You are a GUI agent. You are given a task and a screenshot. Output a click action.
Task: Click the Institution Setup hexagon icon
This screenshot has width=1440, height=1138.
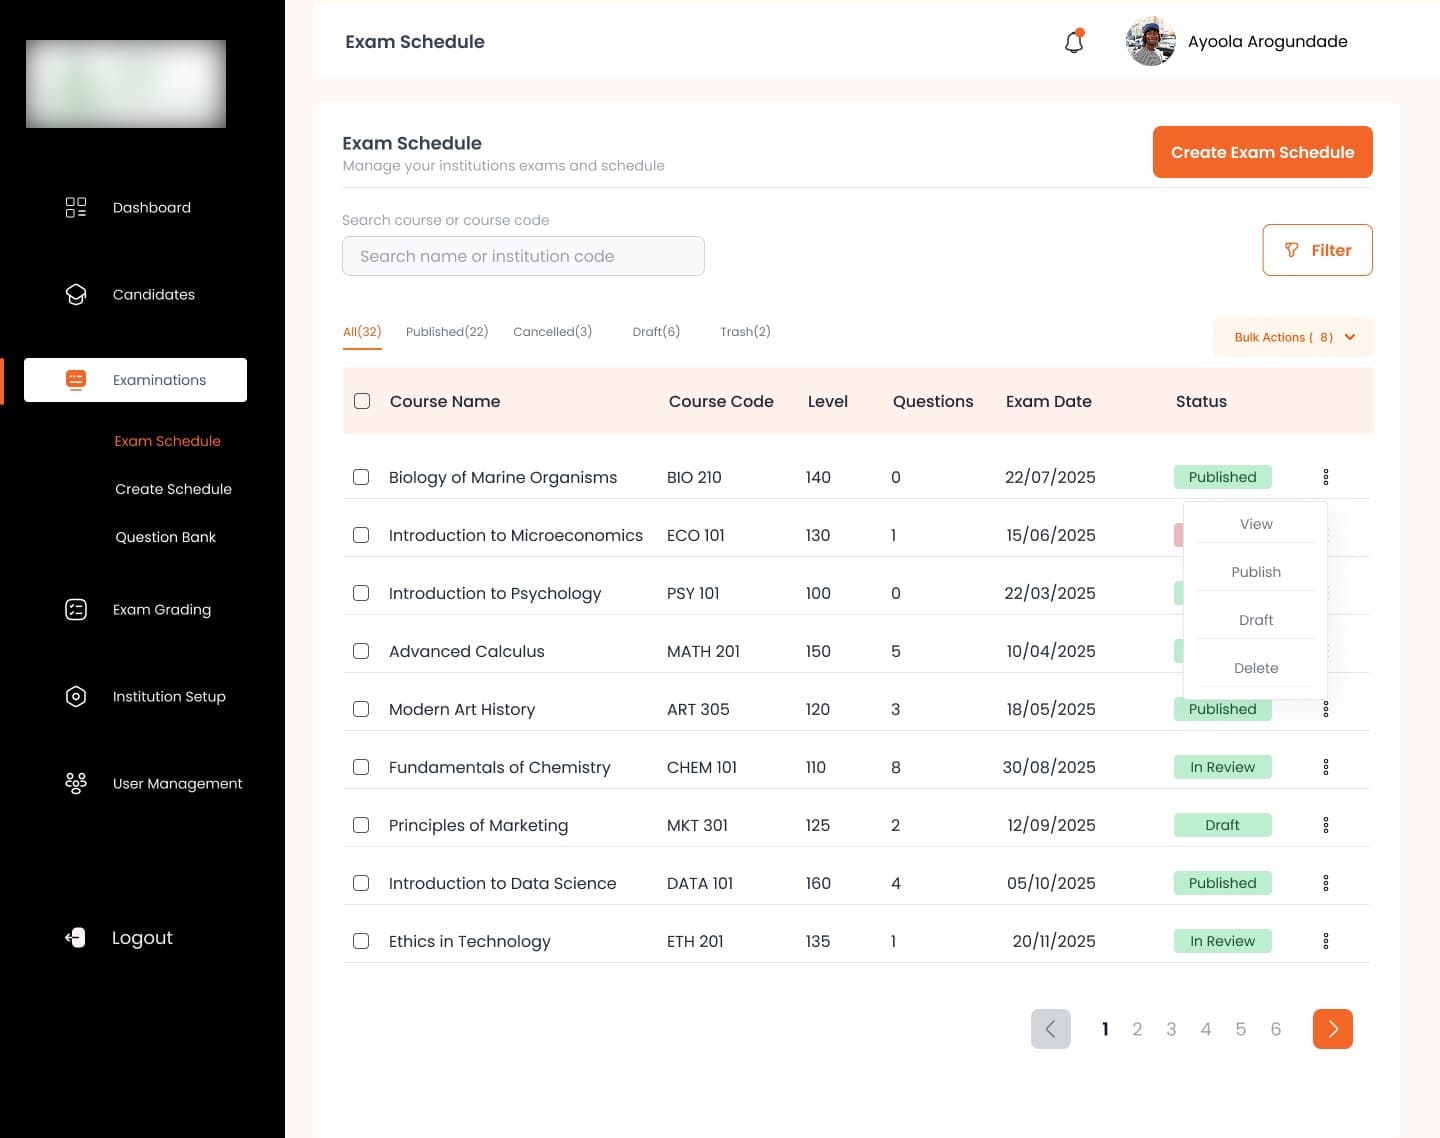pyautogui.click(x=76, y=696)
